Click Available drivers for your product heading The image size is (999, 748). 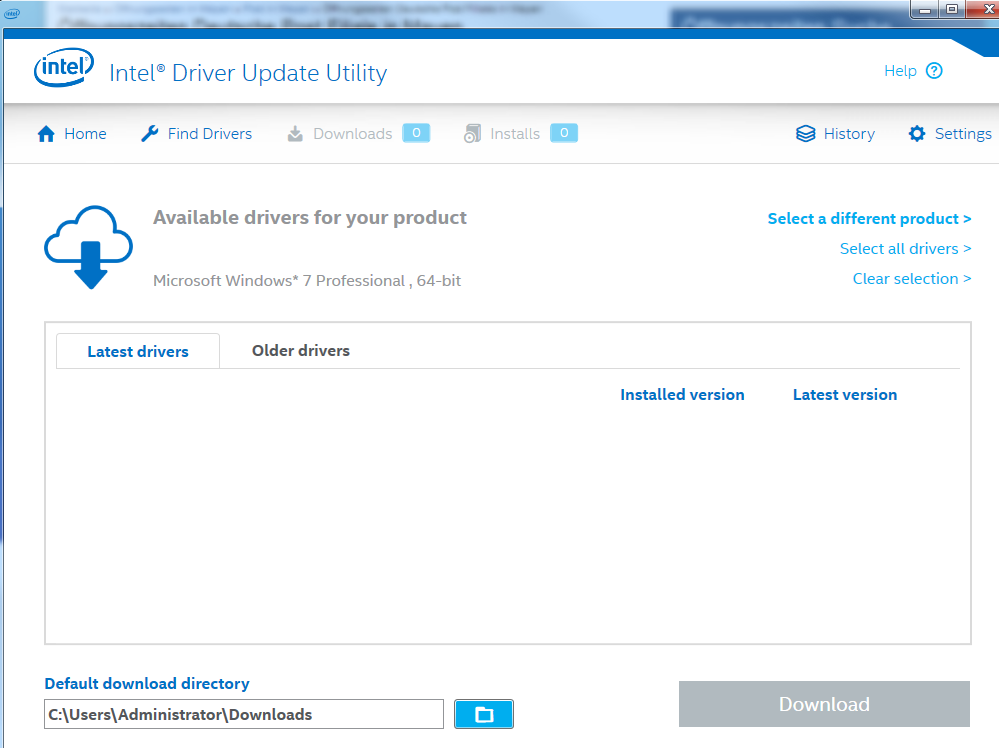tap(310, 218)
